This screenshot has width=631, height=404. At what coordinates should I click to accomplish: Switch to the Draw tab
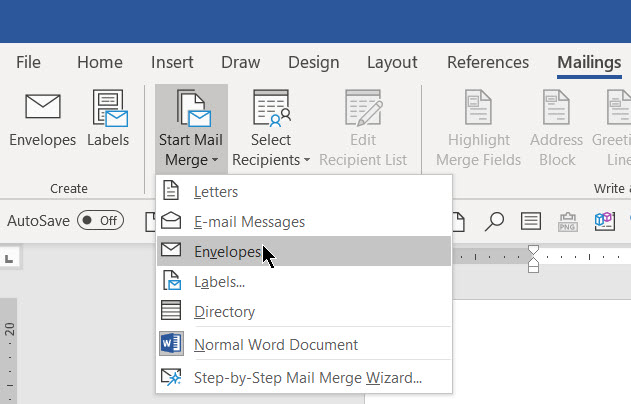coord(241,62)
